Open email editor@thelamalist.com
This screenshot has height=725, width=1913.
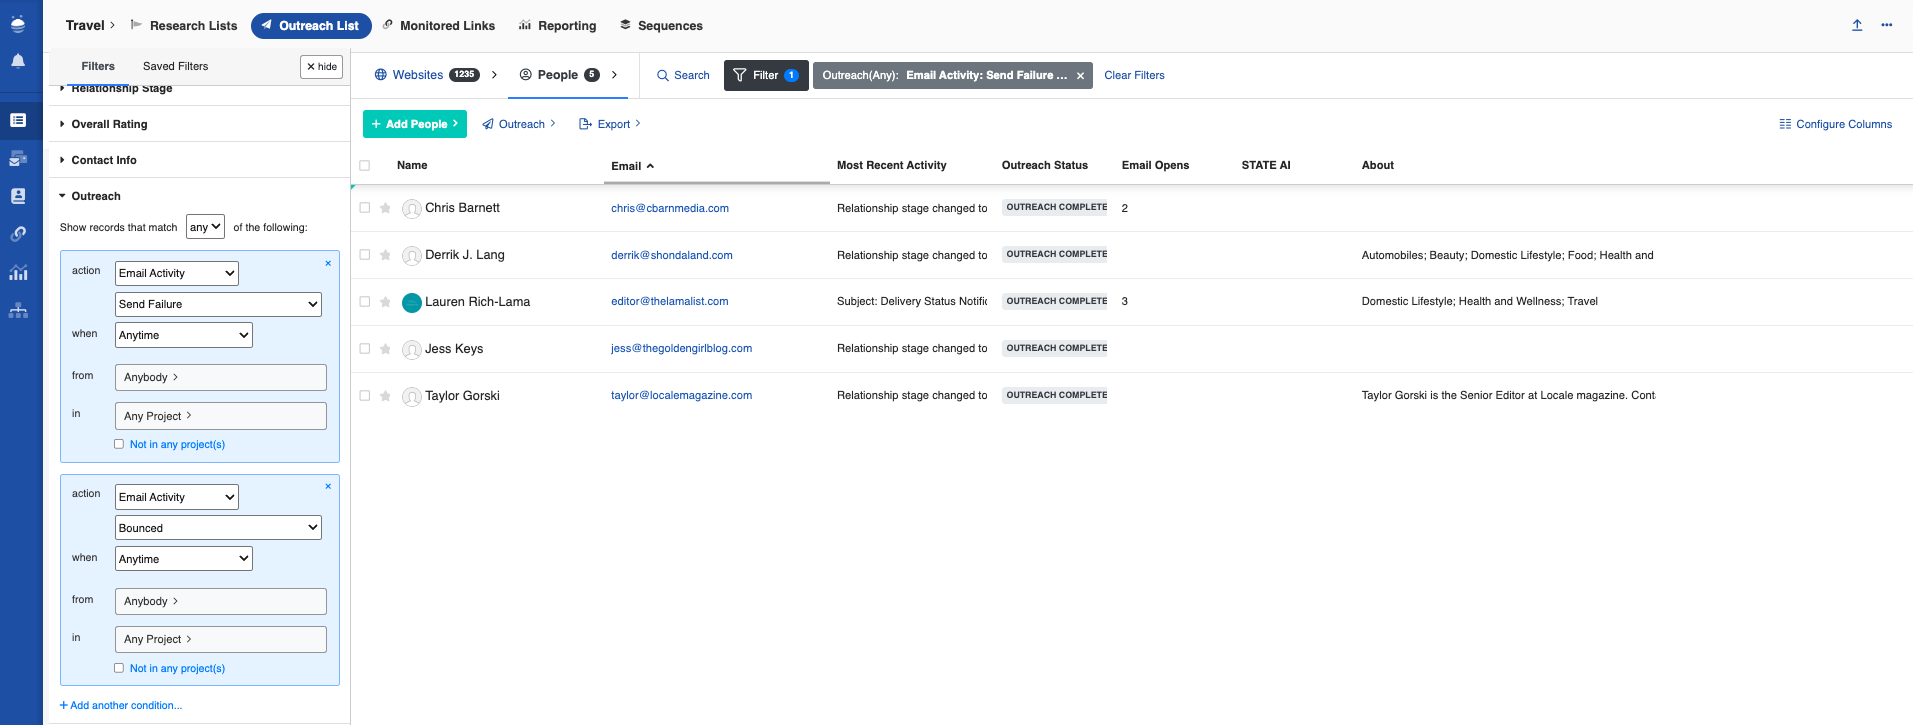coord(670,301)
